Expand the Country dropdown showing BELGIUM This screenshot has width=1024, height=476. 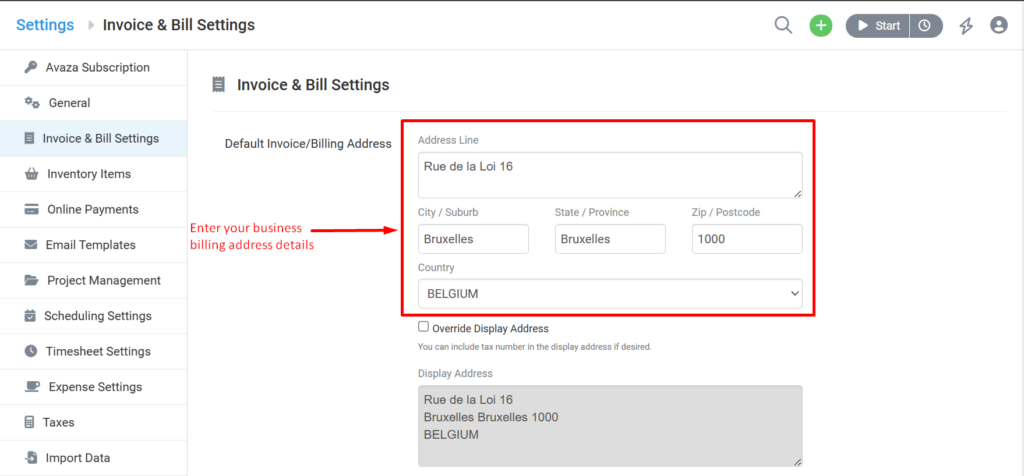click(x=610, y=294)
